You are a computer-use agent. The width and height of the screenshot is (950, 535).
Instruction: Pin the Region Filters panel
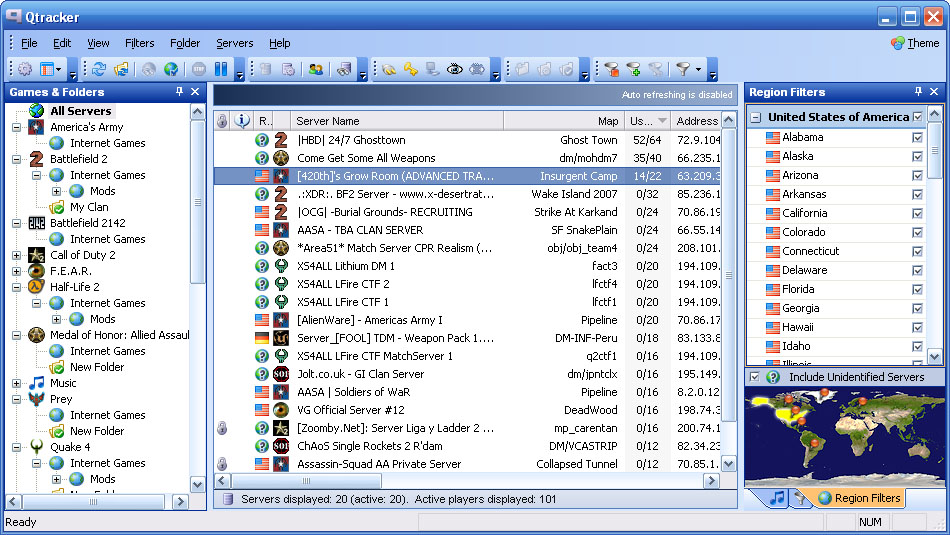click(918, 91)
